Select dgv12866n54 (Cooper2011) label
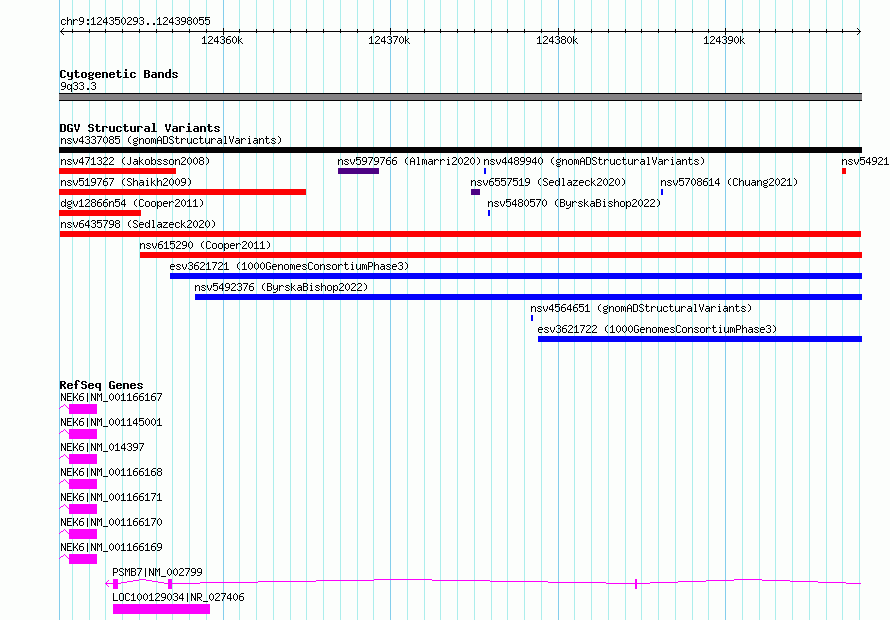The width and height of the screenshot is (890, 620). [132, 203]
